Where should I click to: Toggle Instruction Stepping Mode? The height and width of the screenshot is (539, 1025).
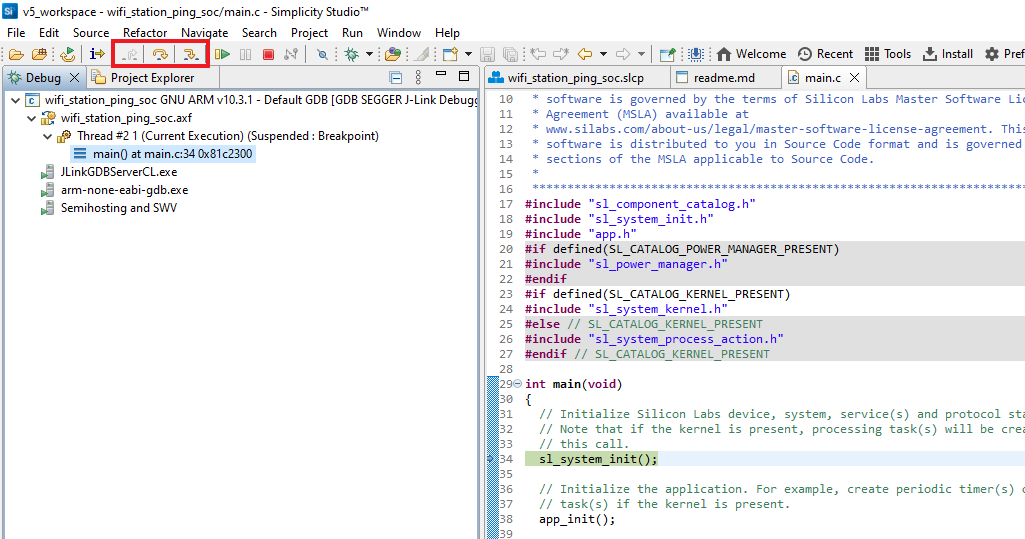coord(98,54)
